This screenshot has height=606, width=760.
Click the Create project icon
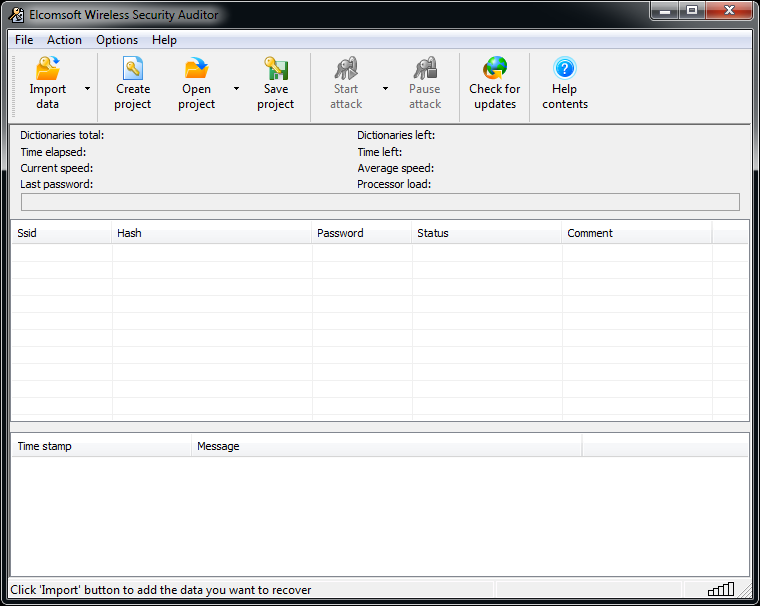(133, 69)
